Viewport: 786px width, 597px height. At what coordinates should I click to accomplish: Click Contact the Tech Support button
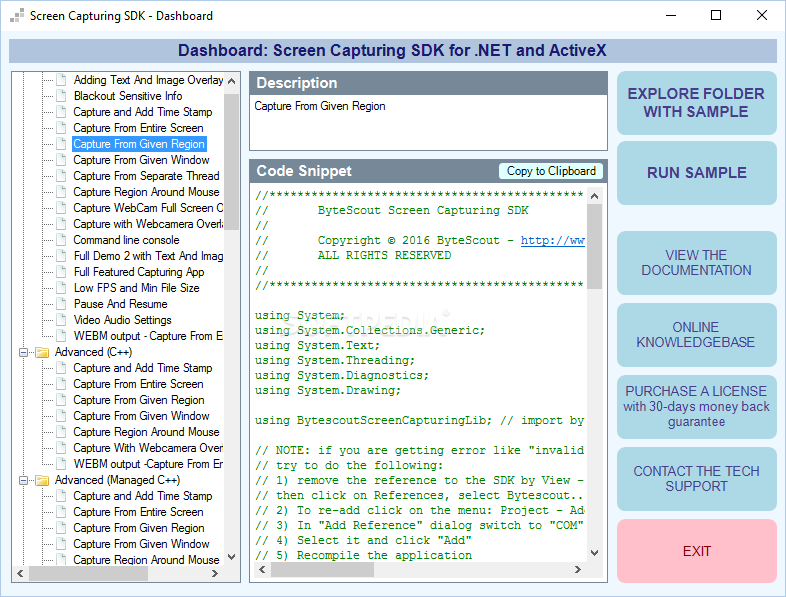click(697, 479)
